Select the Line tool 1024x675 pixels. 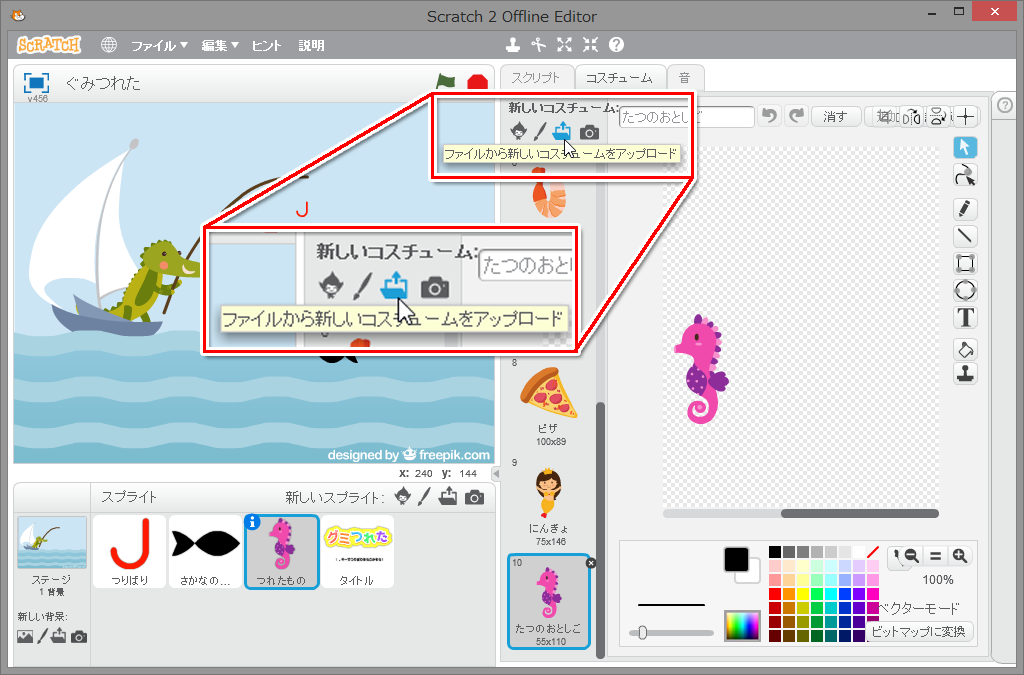click(965, 236)
